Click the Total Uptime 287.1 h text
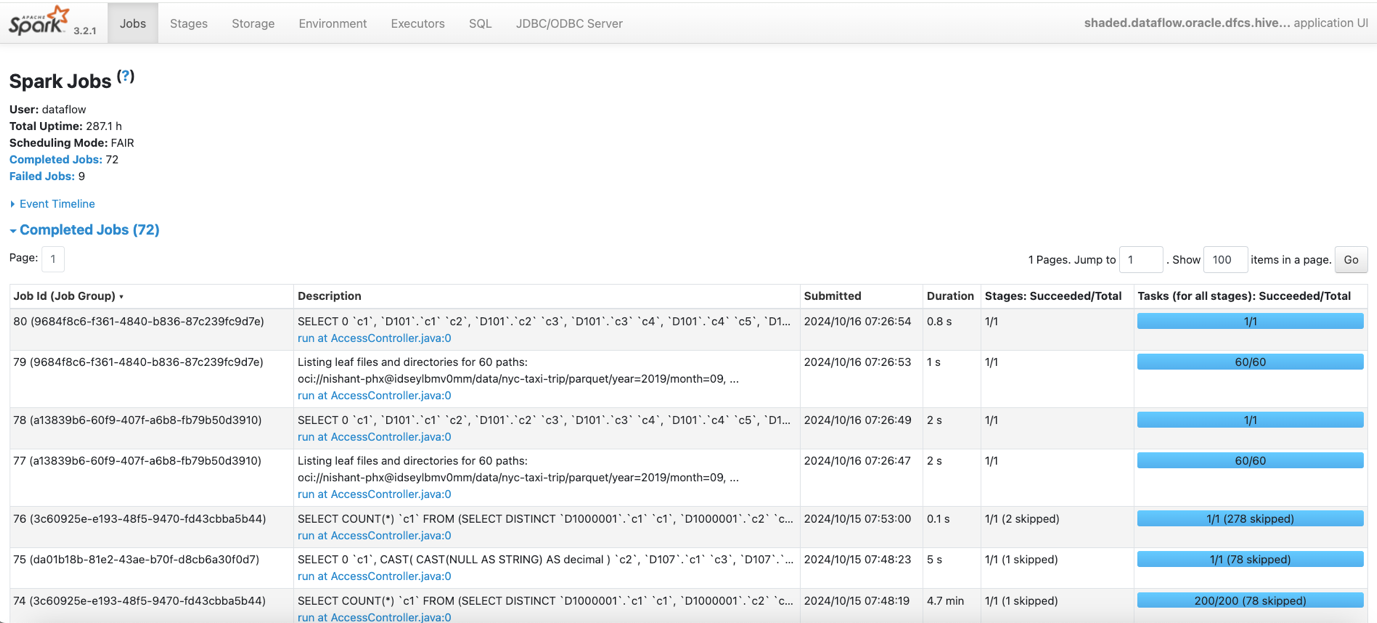1377x623 pixels. (x=65, y=126)
